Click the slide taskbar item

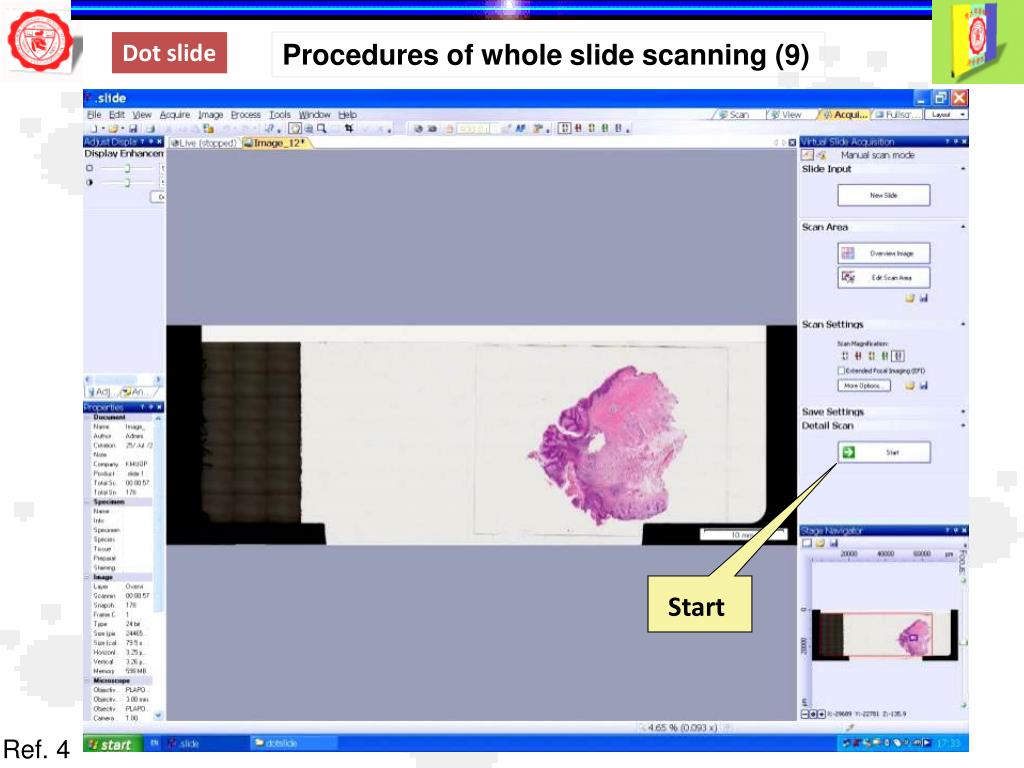[205, 743]
